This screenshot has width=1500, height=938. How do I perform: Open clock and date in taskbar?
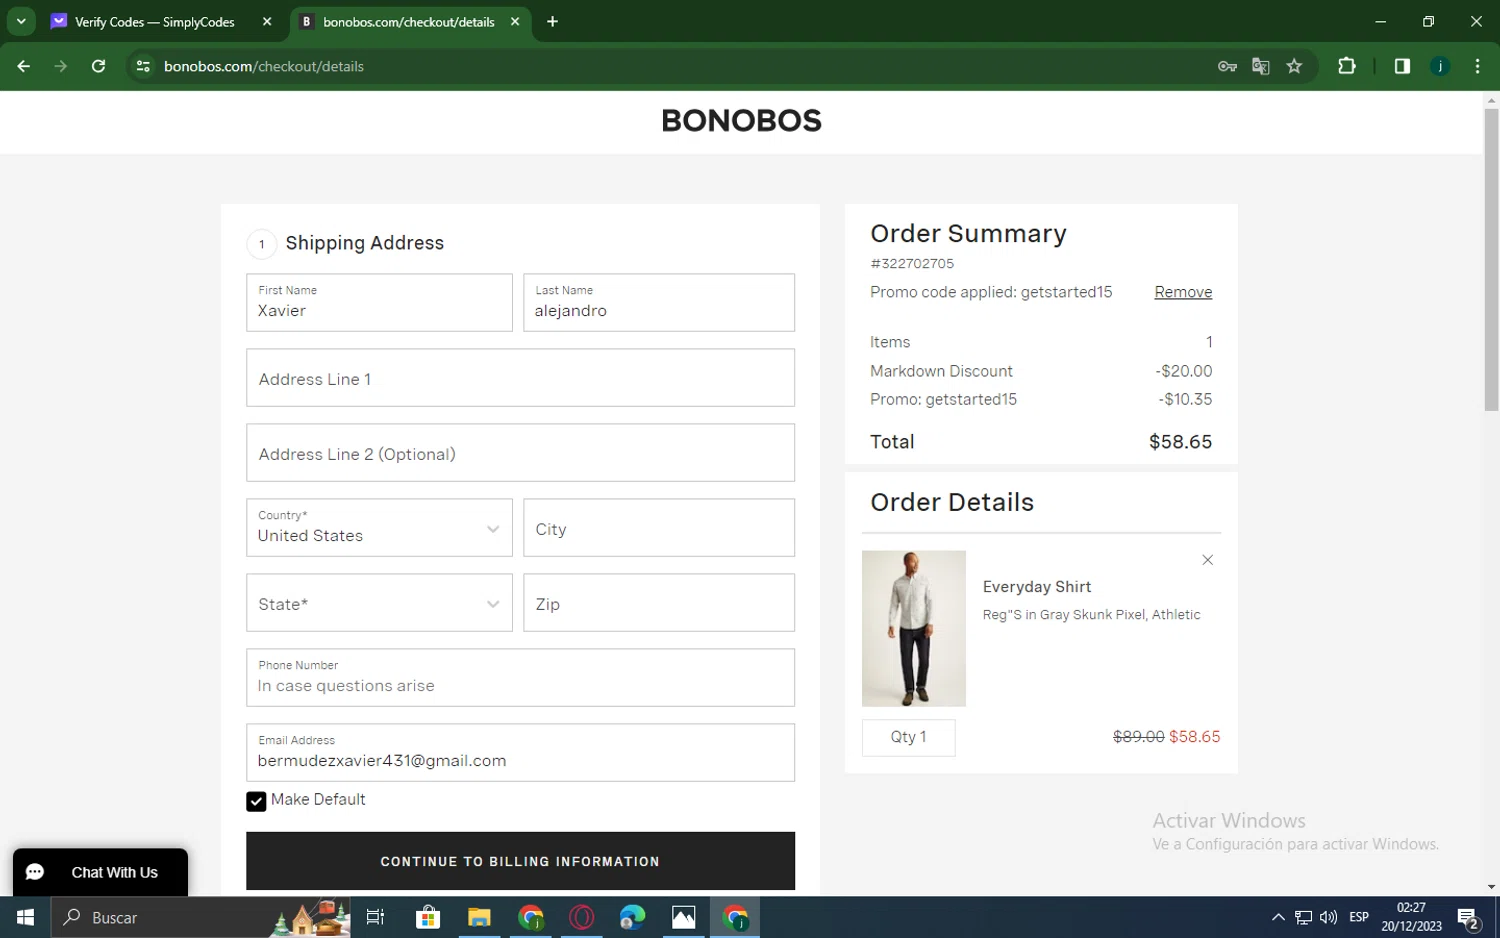click(x=1411, y=917)
